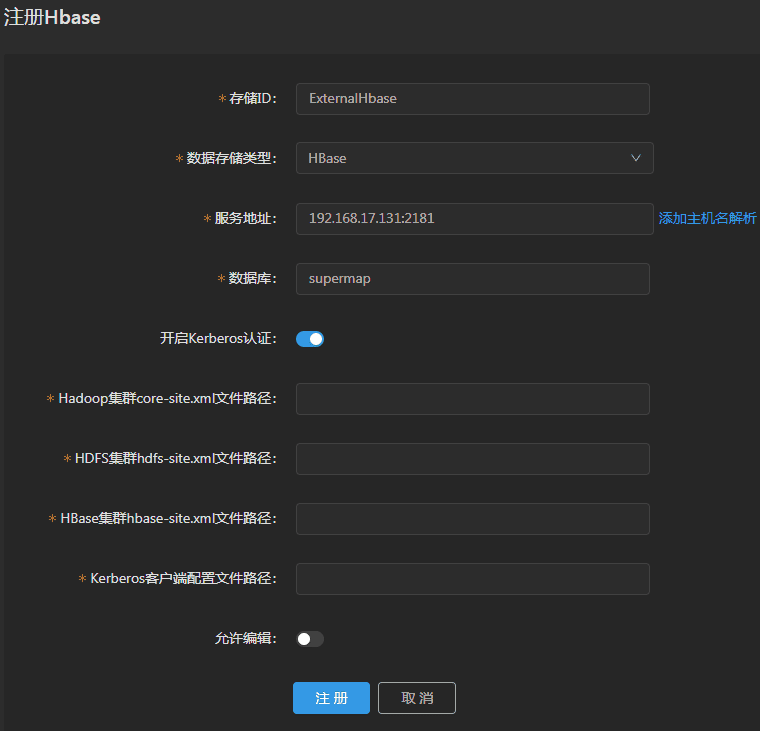Focus the Kerberos客户端配置文件路径 input
Image resolution: width=760 pixels, height=731 pixels.
point(472,579)
